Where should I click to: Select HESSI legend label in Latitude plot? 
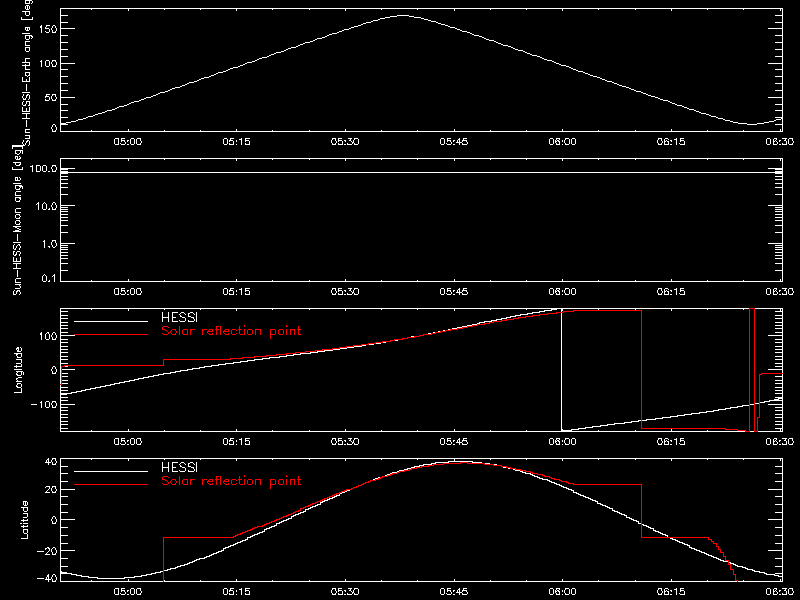pyautogui.click(x=179, y=467)
